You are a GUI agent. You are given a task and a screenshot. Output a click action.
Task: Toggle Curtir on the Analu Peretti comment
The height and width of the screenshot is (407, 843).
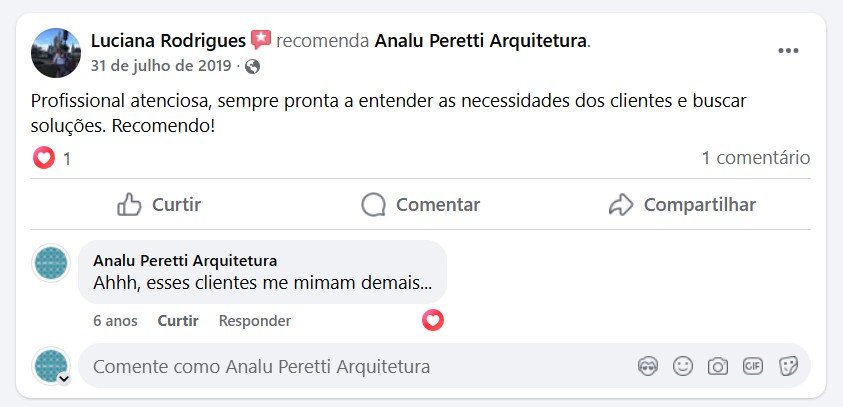pyautogui.click(x=178, y=321)
